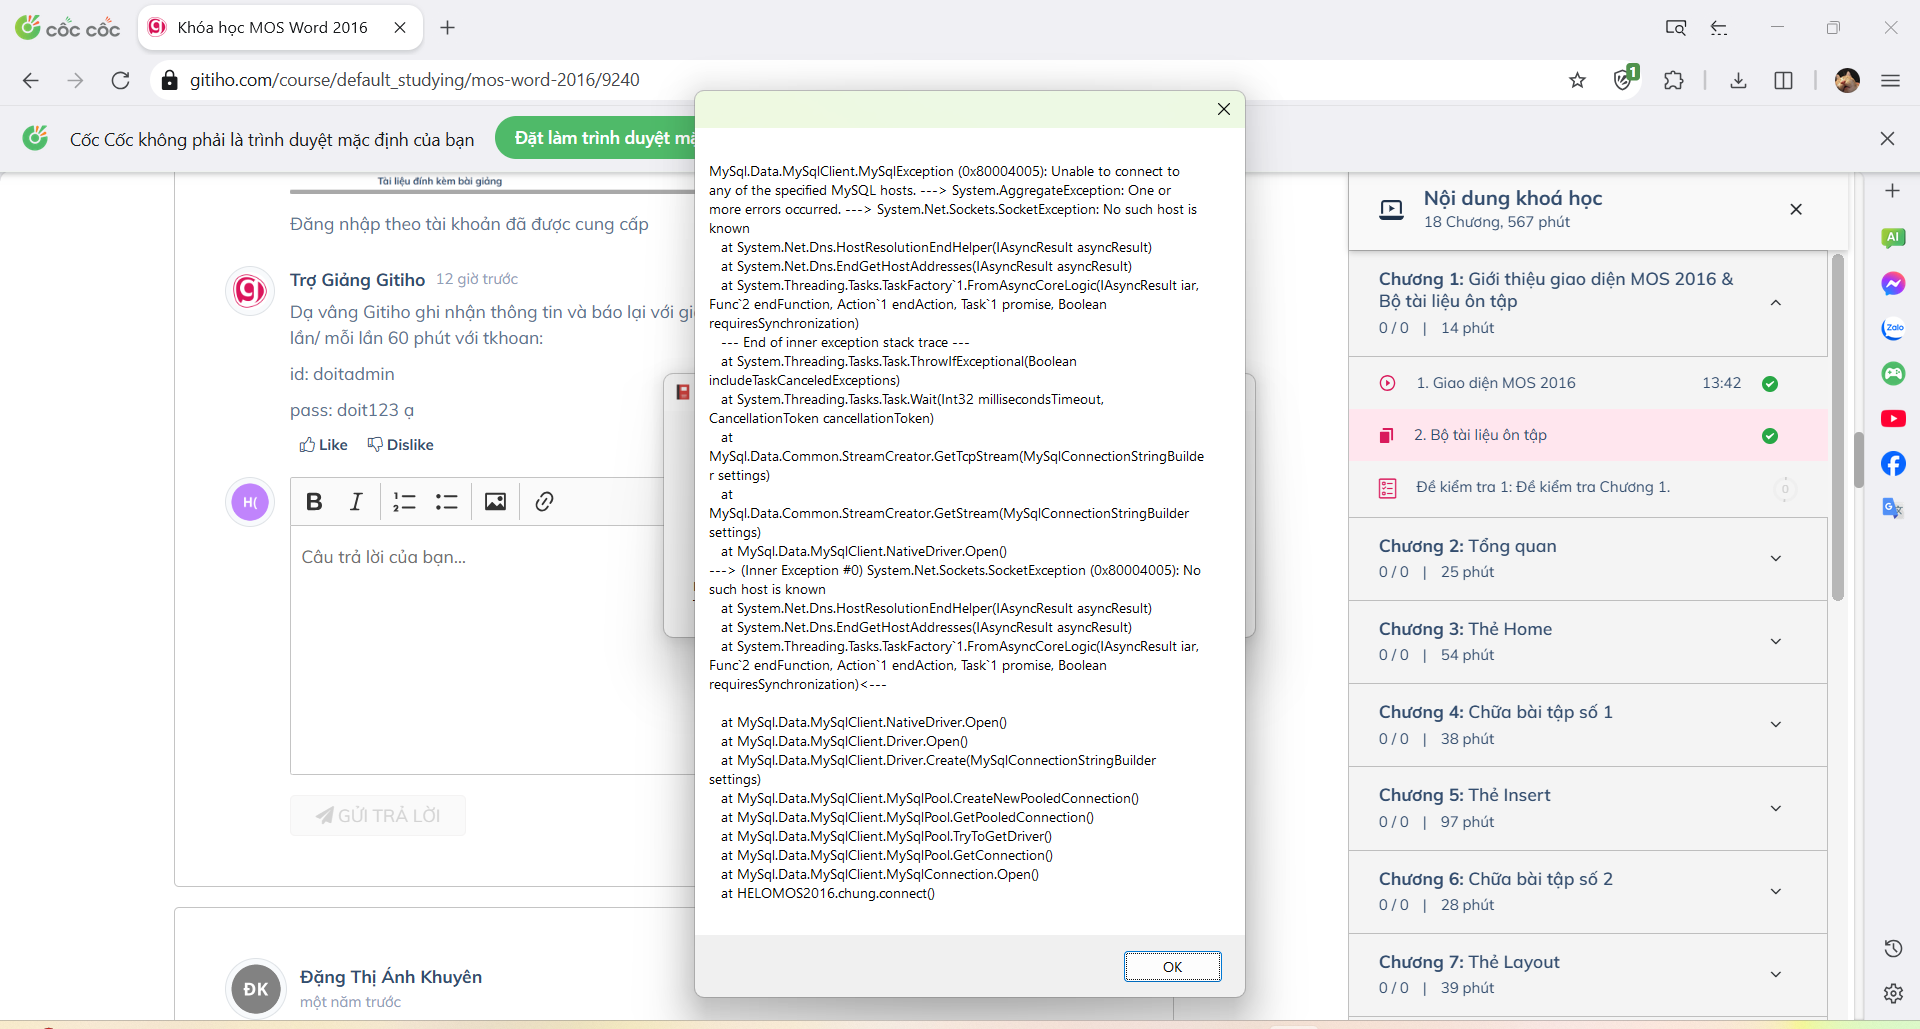The height and width of the screenshot is (1029, 1920).
Task: Open the AI sidebar icon
Action: (x=1893, y=237)
